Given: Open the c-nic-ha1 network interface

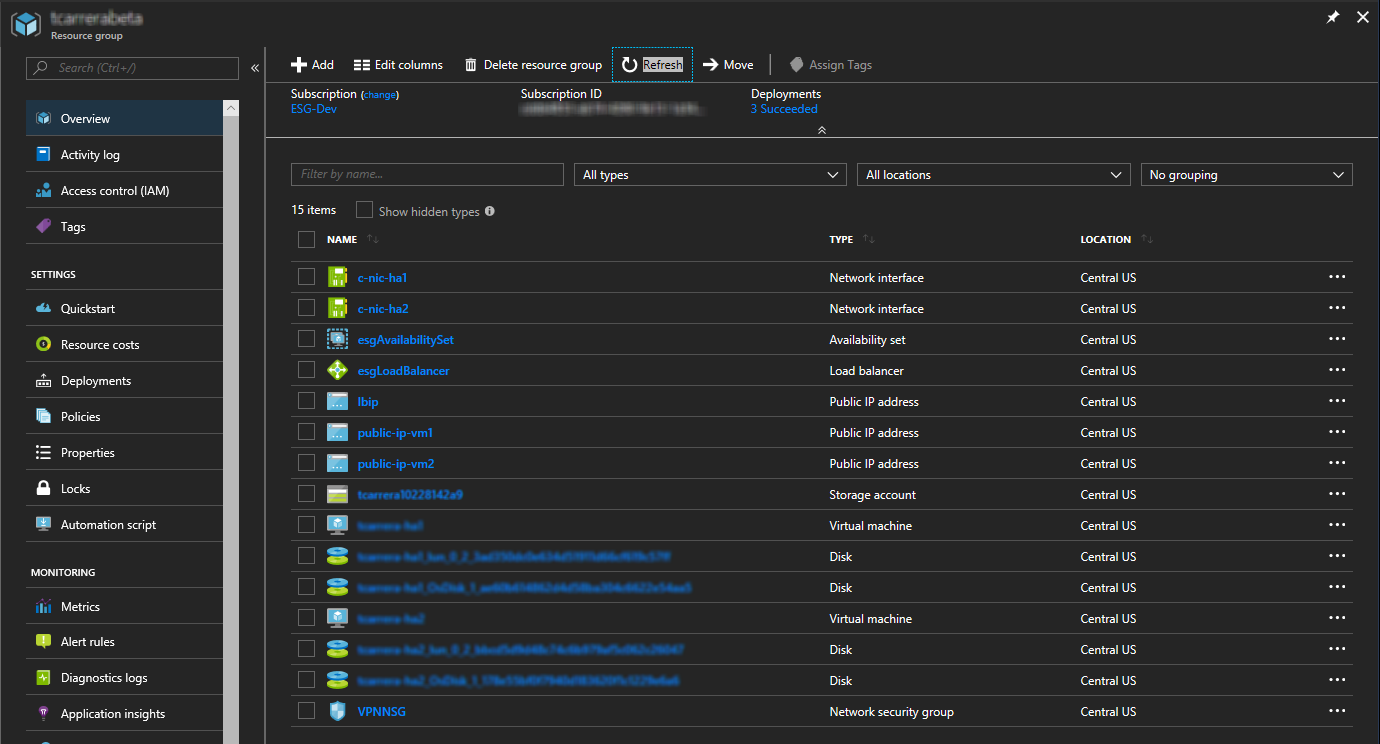Looking at the screenshot, I should [382, 278].
